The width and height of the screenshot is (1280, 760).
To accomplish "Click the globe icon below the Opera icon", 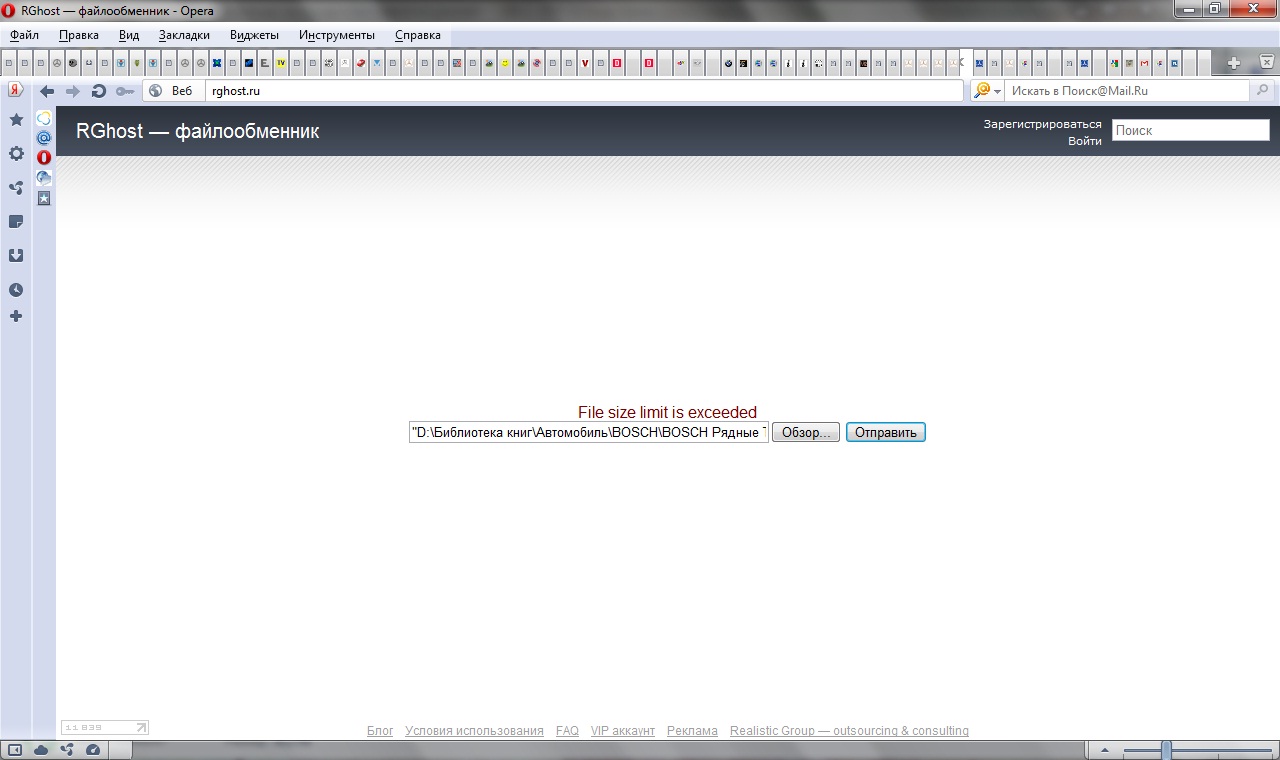I will [x=44, y=178].
